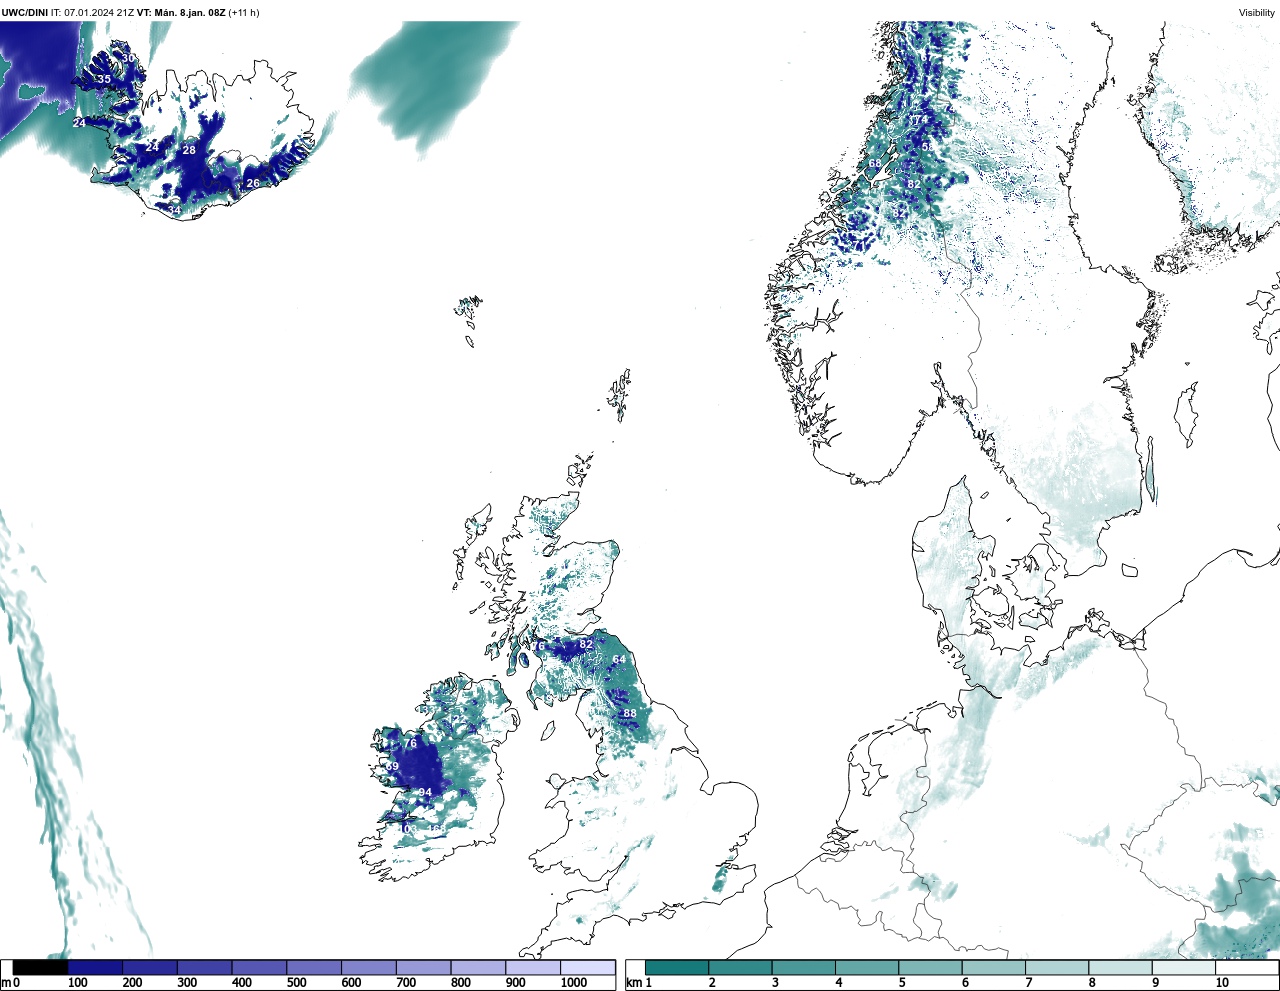Click the black 0–100 m legend swatch
This screenshot has height=991, width=1280.
(x=40, y=967)
